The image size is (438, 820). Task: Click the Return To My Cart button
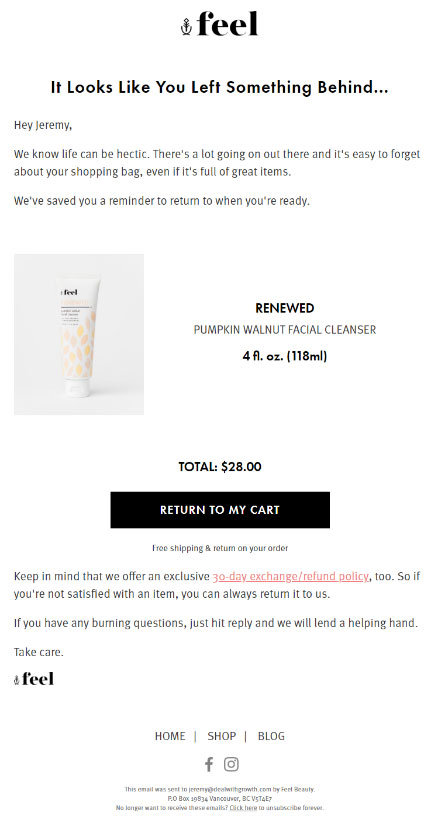pos(220,509)
